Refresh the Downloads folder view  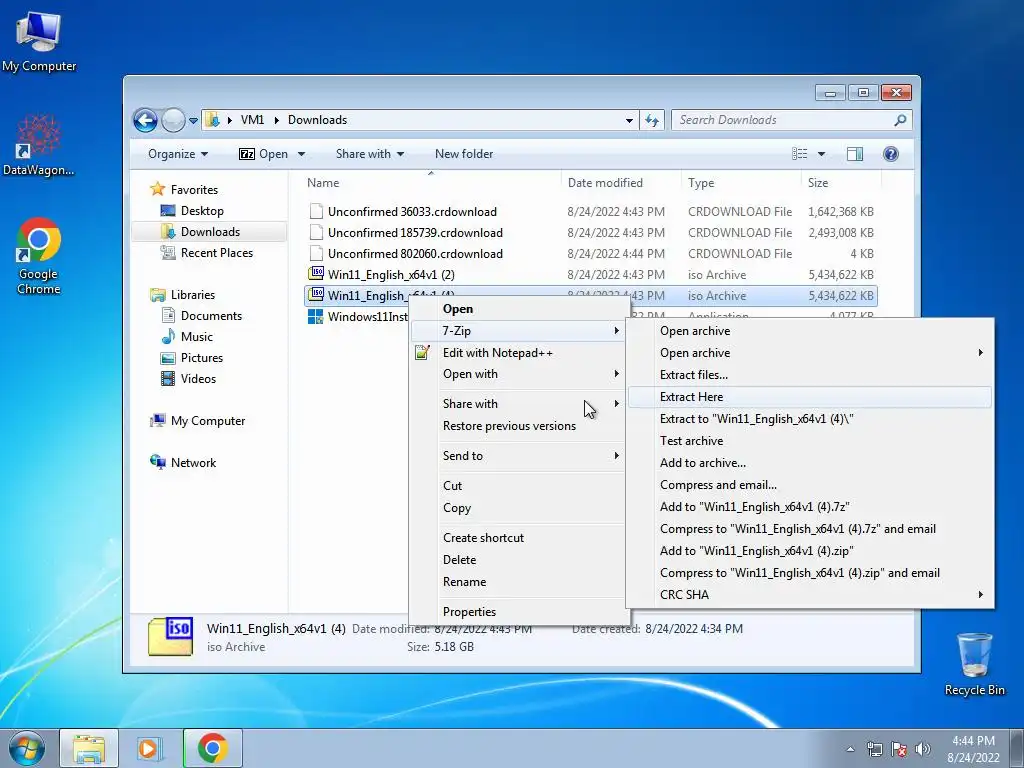click(x=652, y=120)
